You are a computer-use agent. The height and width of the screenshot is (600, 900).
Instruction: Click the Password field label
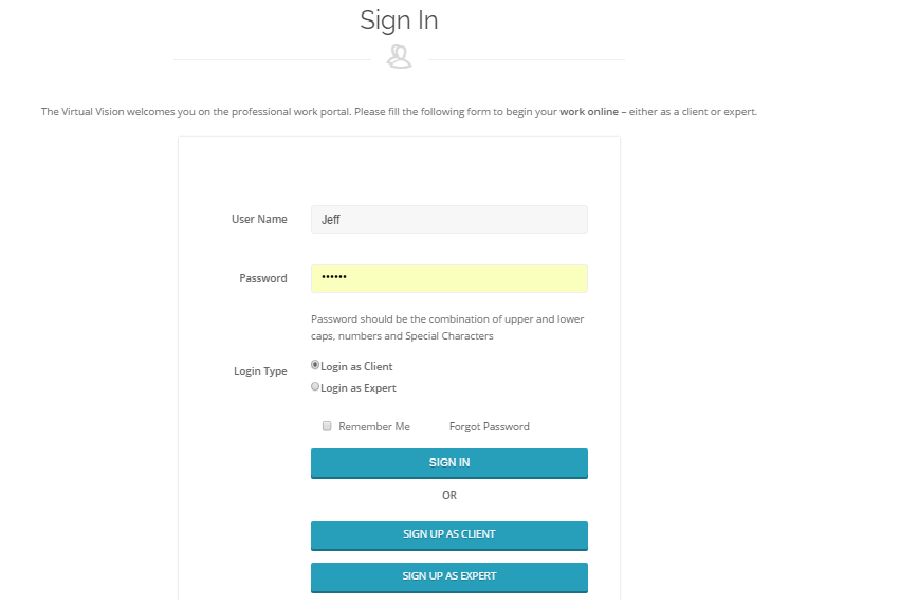263,278
